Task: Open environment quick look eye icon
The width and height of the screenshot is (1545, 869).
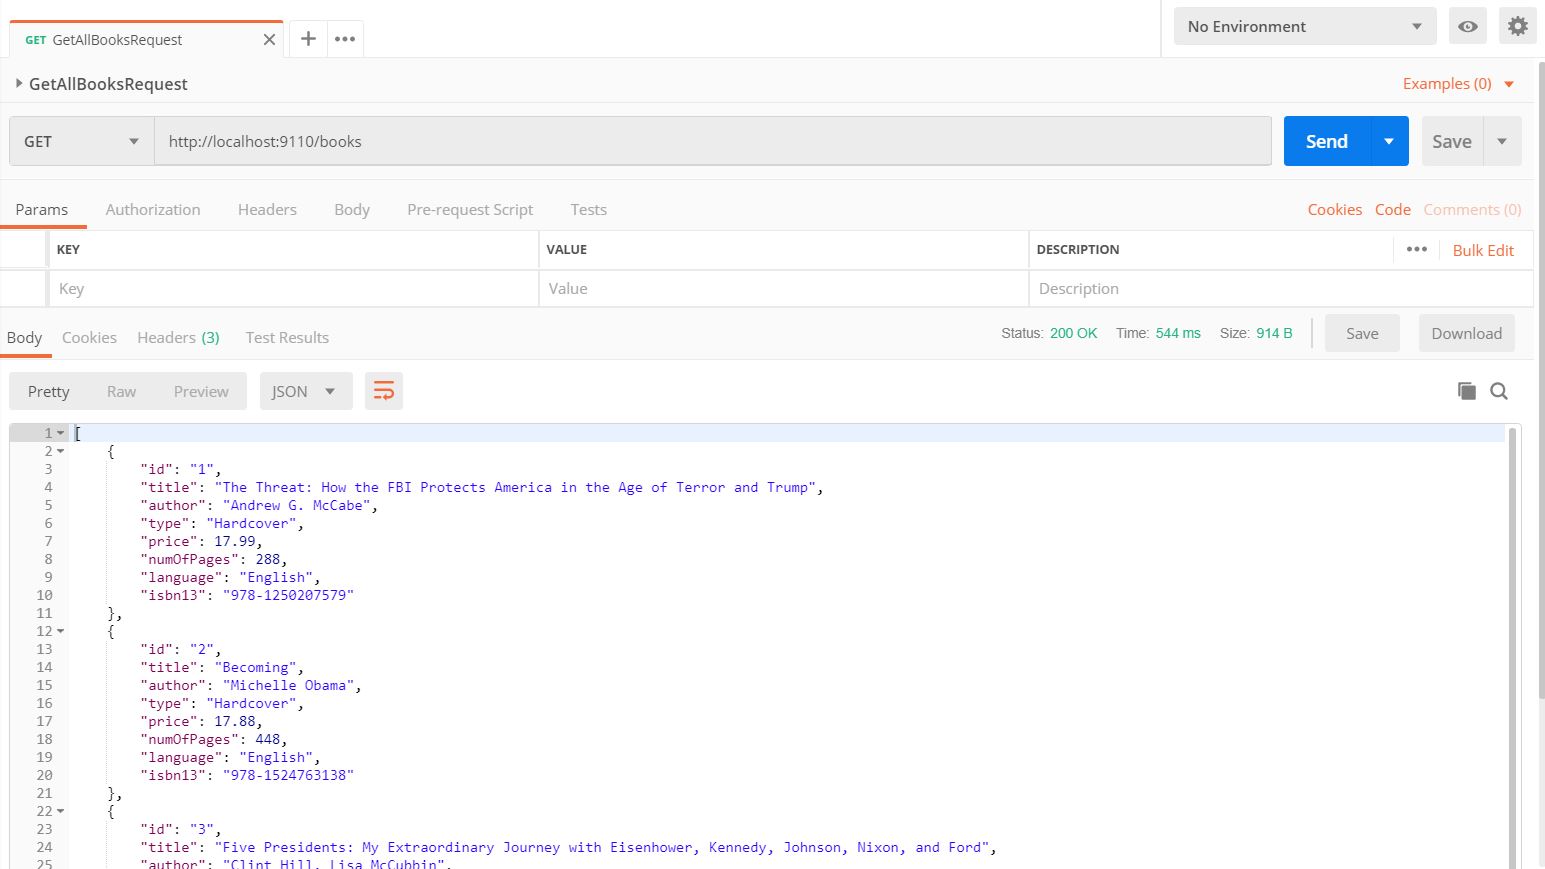Action: click(x=1467, y=27)
